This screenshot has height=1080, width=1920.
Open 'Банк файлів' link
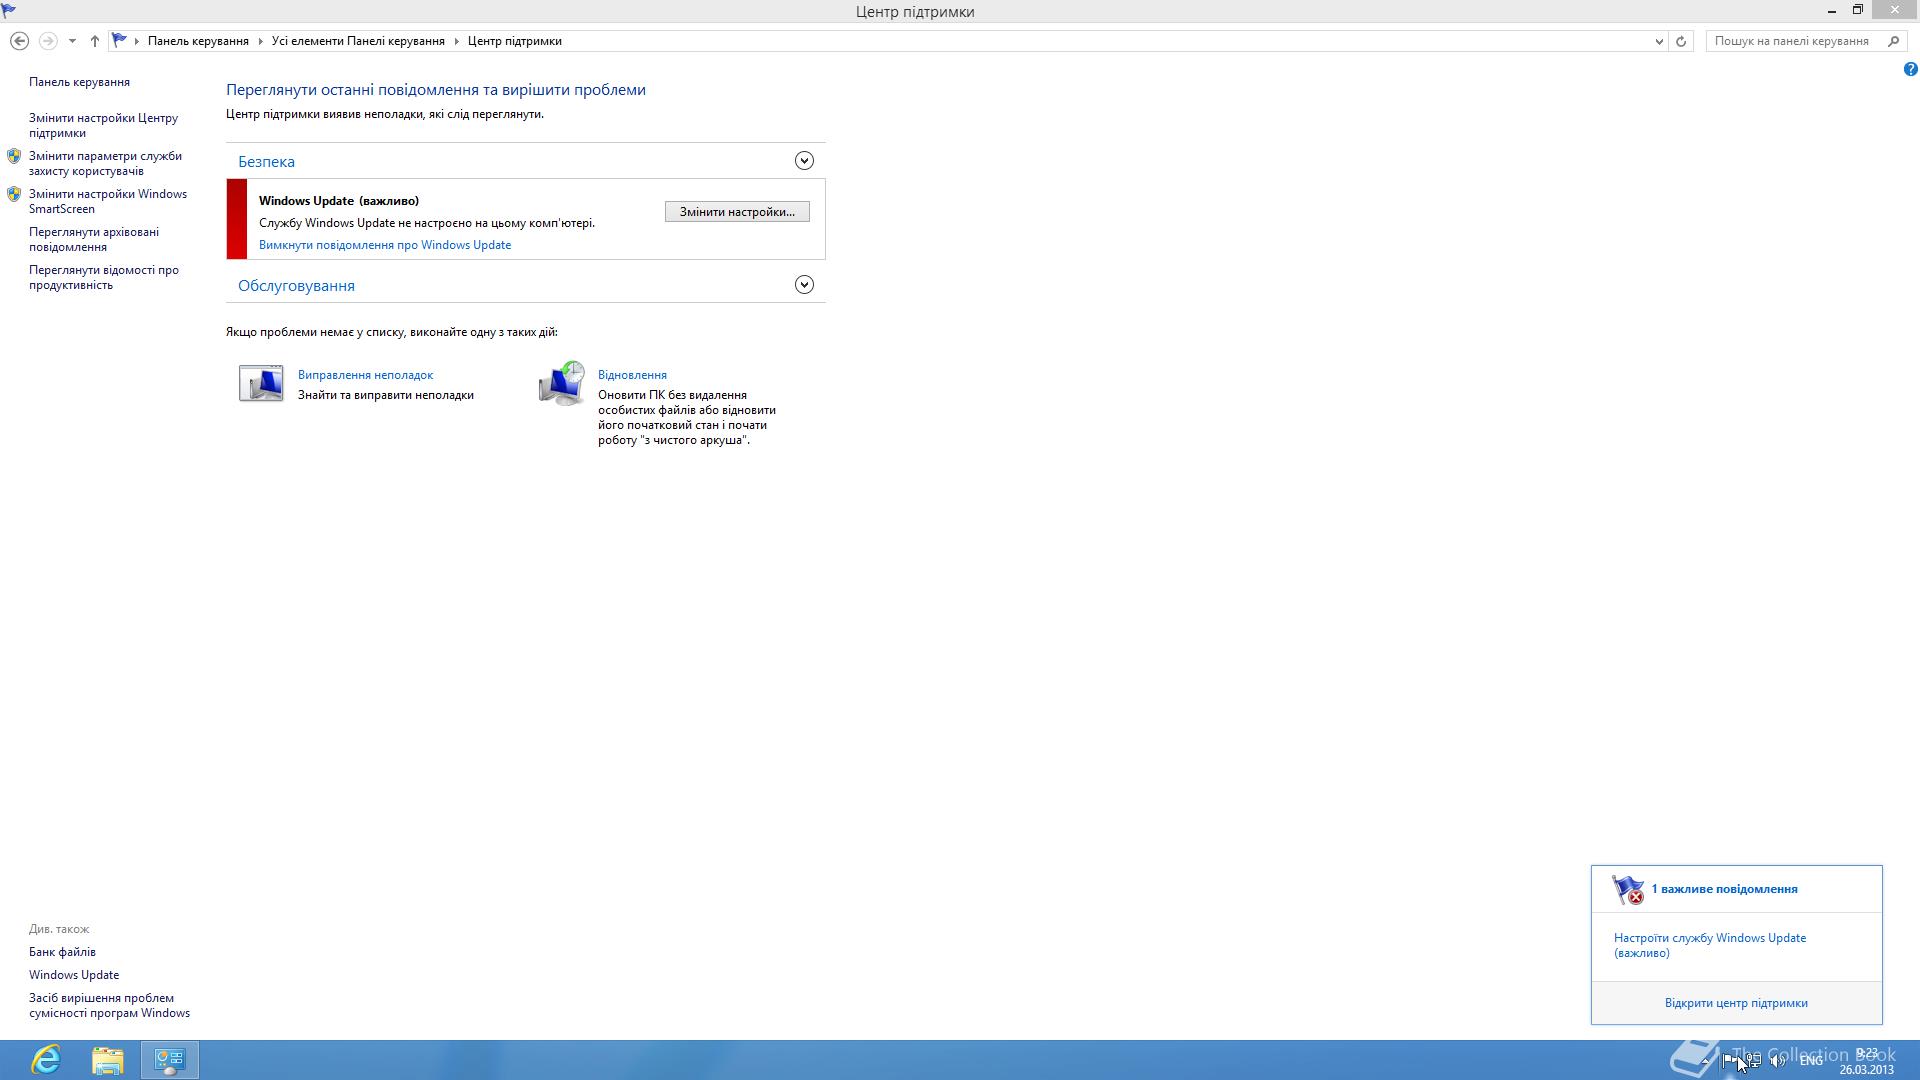click(62, 952)
